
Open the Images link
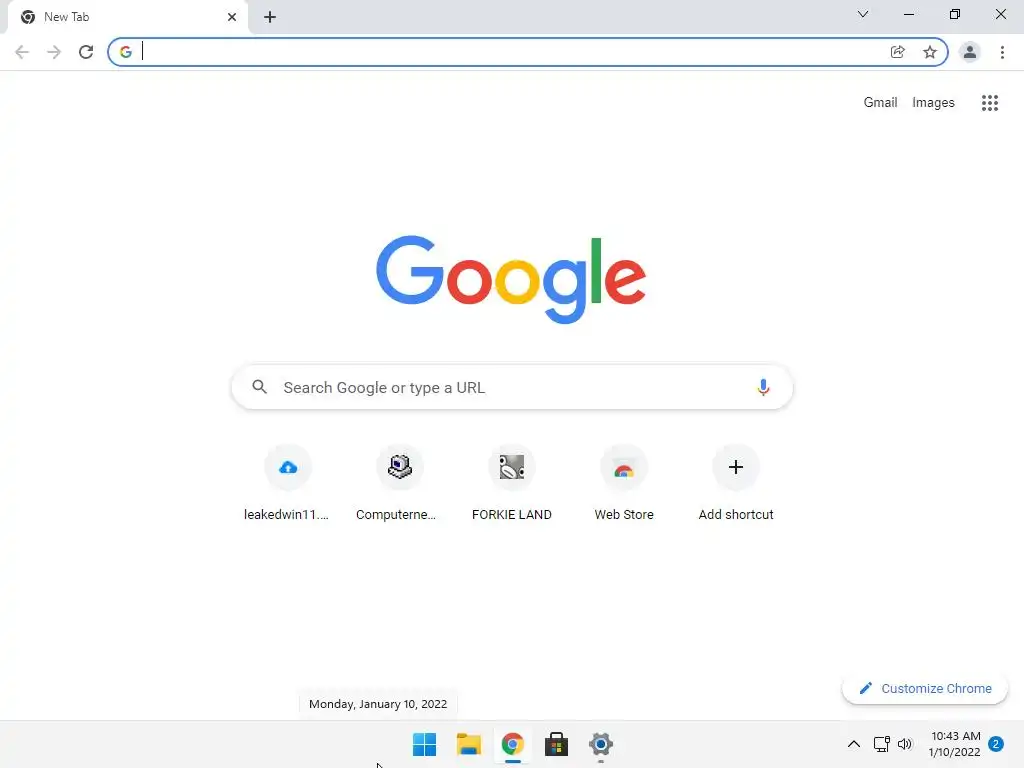coord(933,103)
